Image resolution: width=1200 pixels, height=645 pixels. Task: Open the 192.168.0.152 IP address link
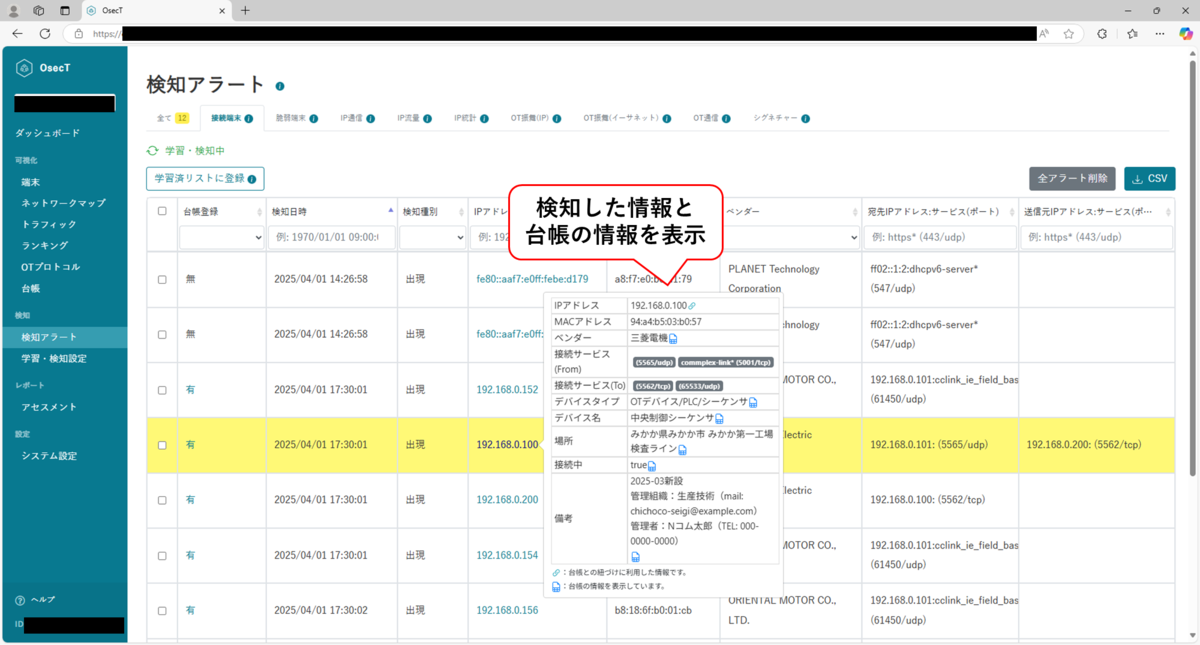pos(507,390)
